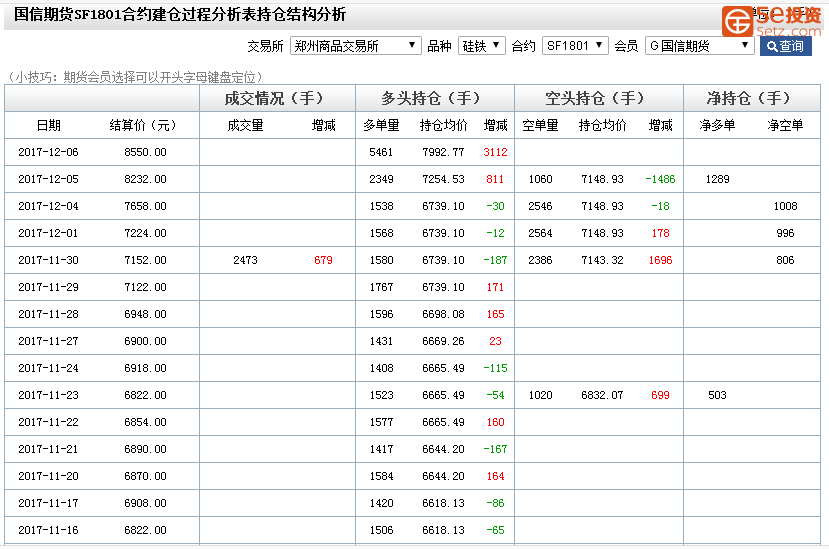Click short average price 7143.32
829x549 pixels.
[x=602, y=260]
